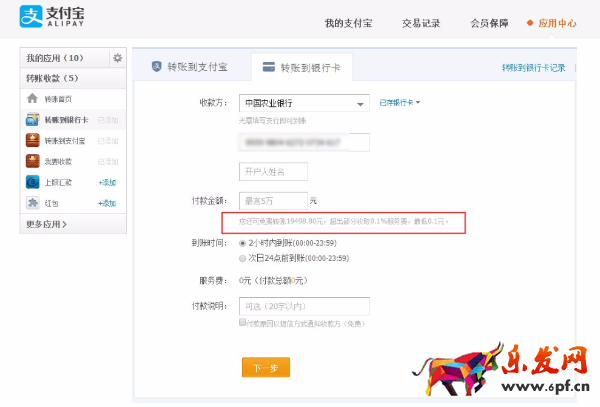The image size is (600, 407).
Task: Click the house icon for 转账首页
Action: (33, 99)
